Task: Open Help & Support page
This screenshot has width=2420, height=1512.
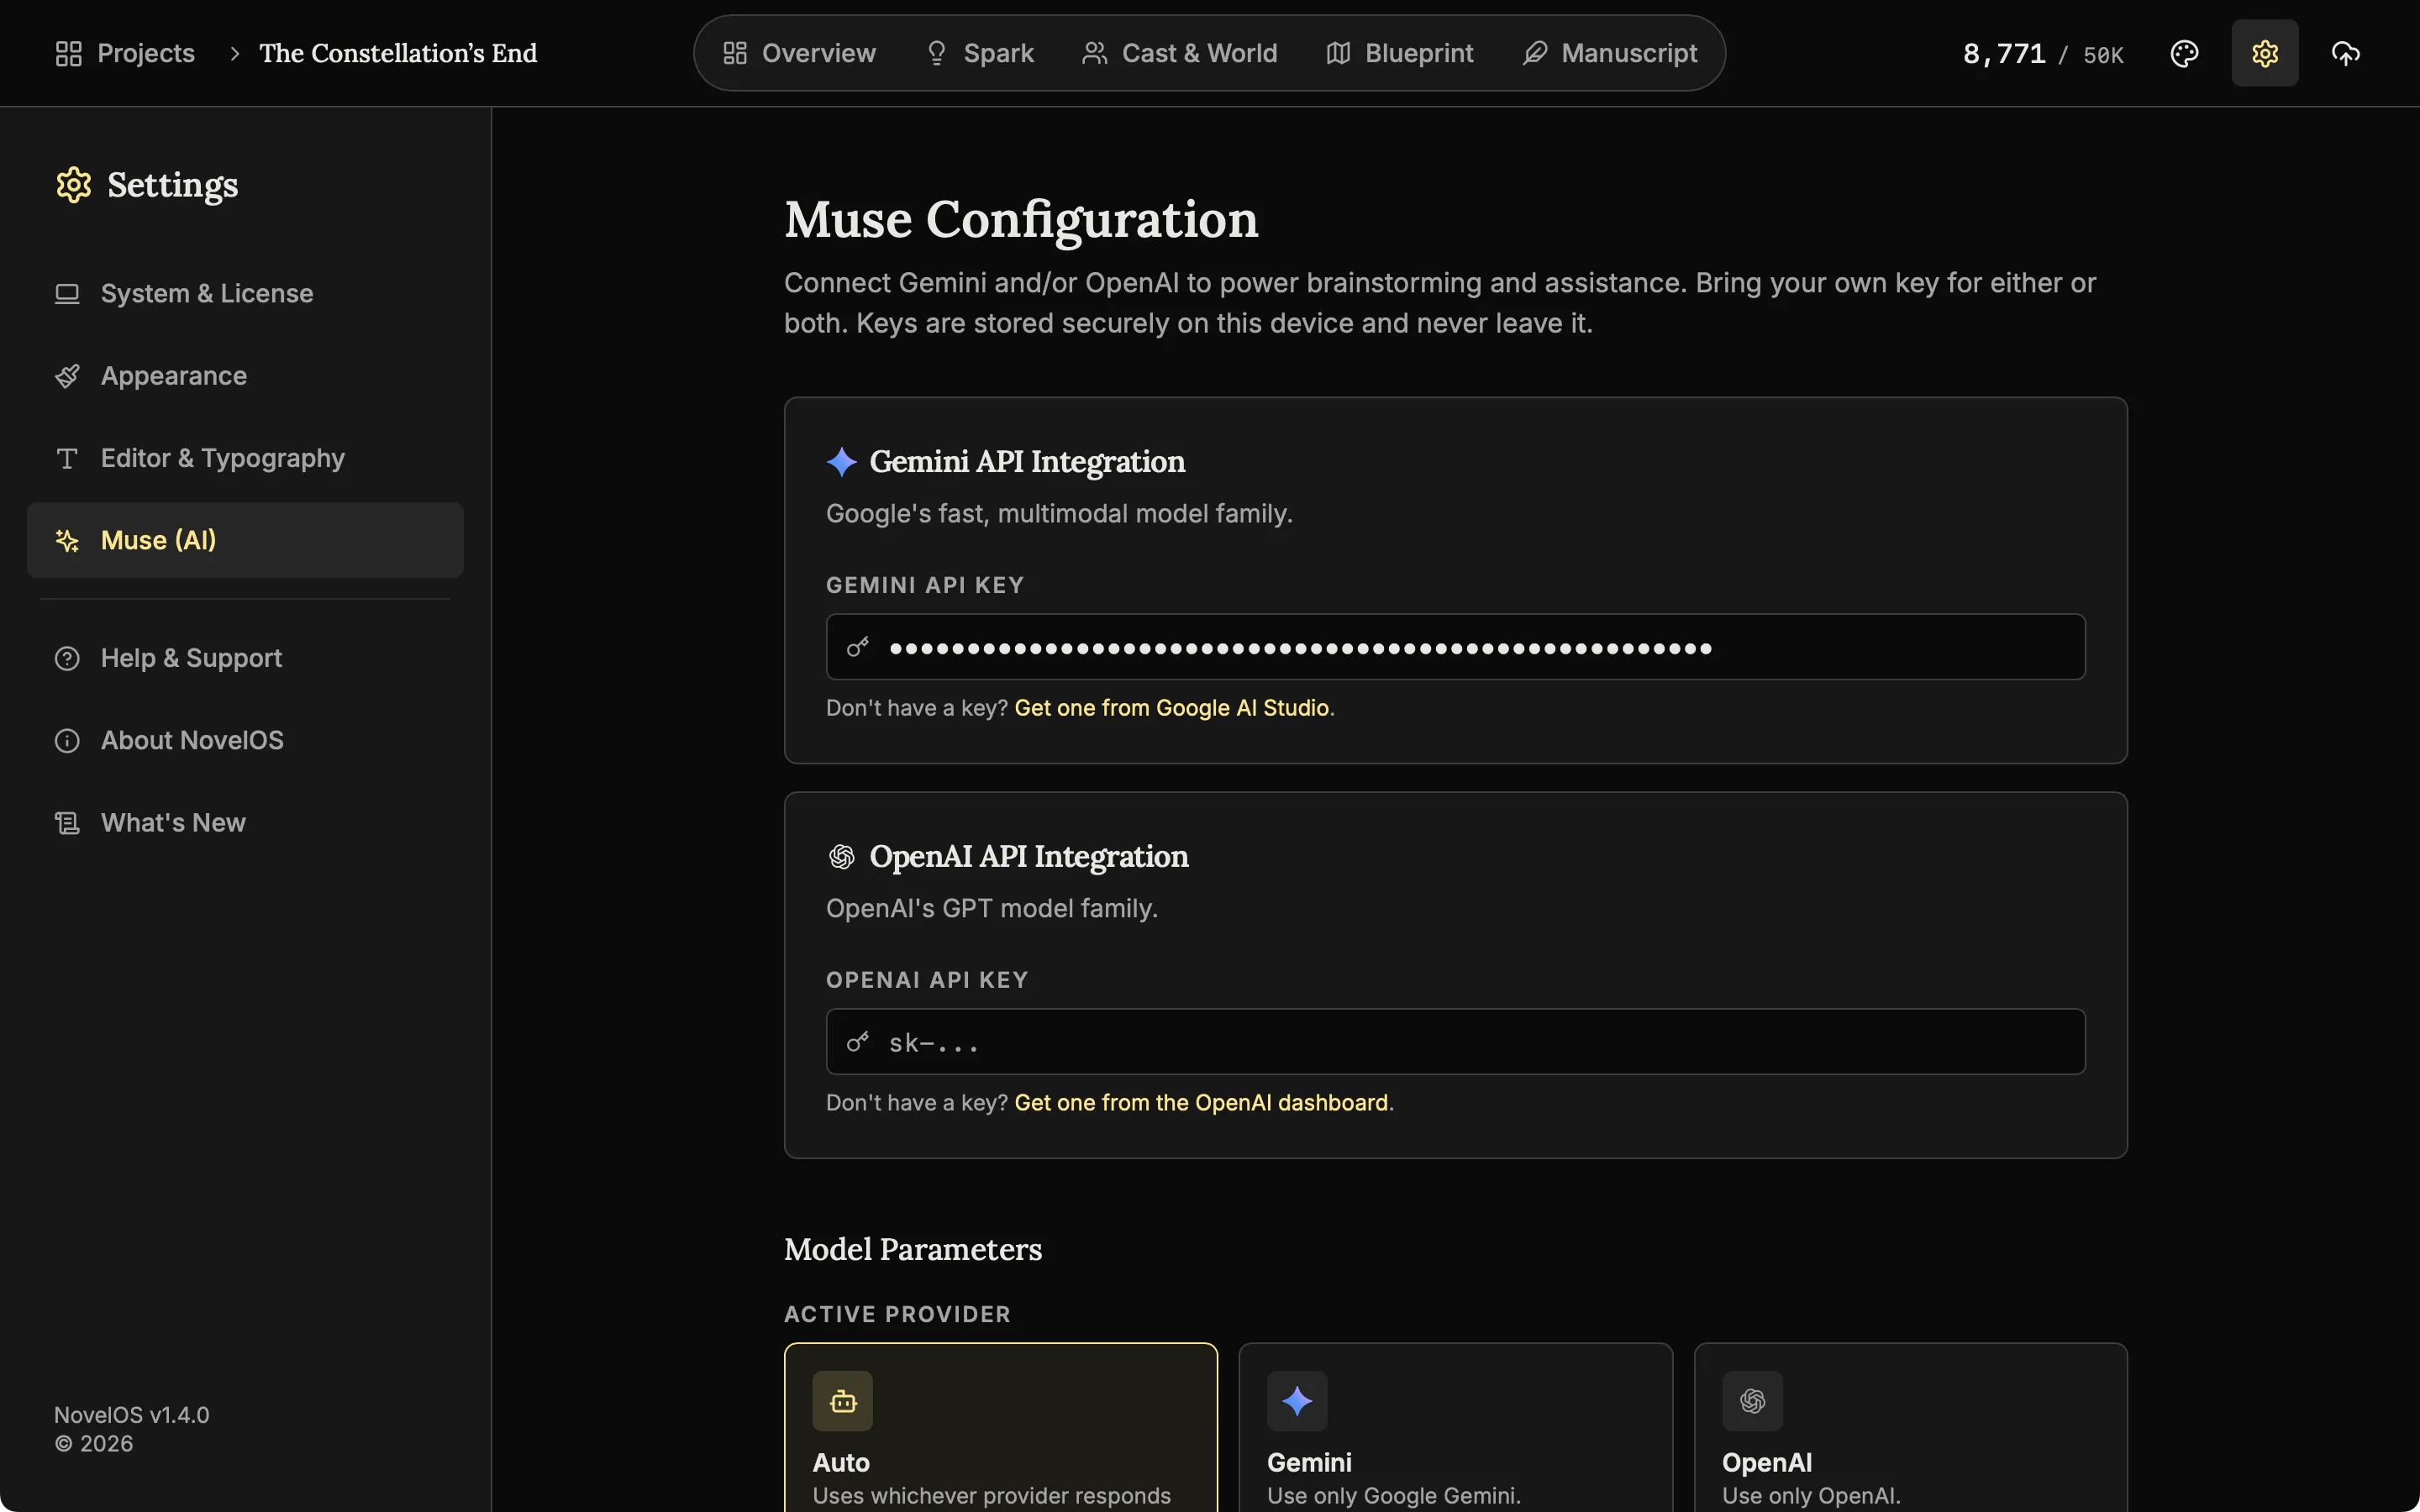Action: 245,658
